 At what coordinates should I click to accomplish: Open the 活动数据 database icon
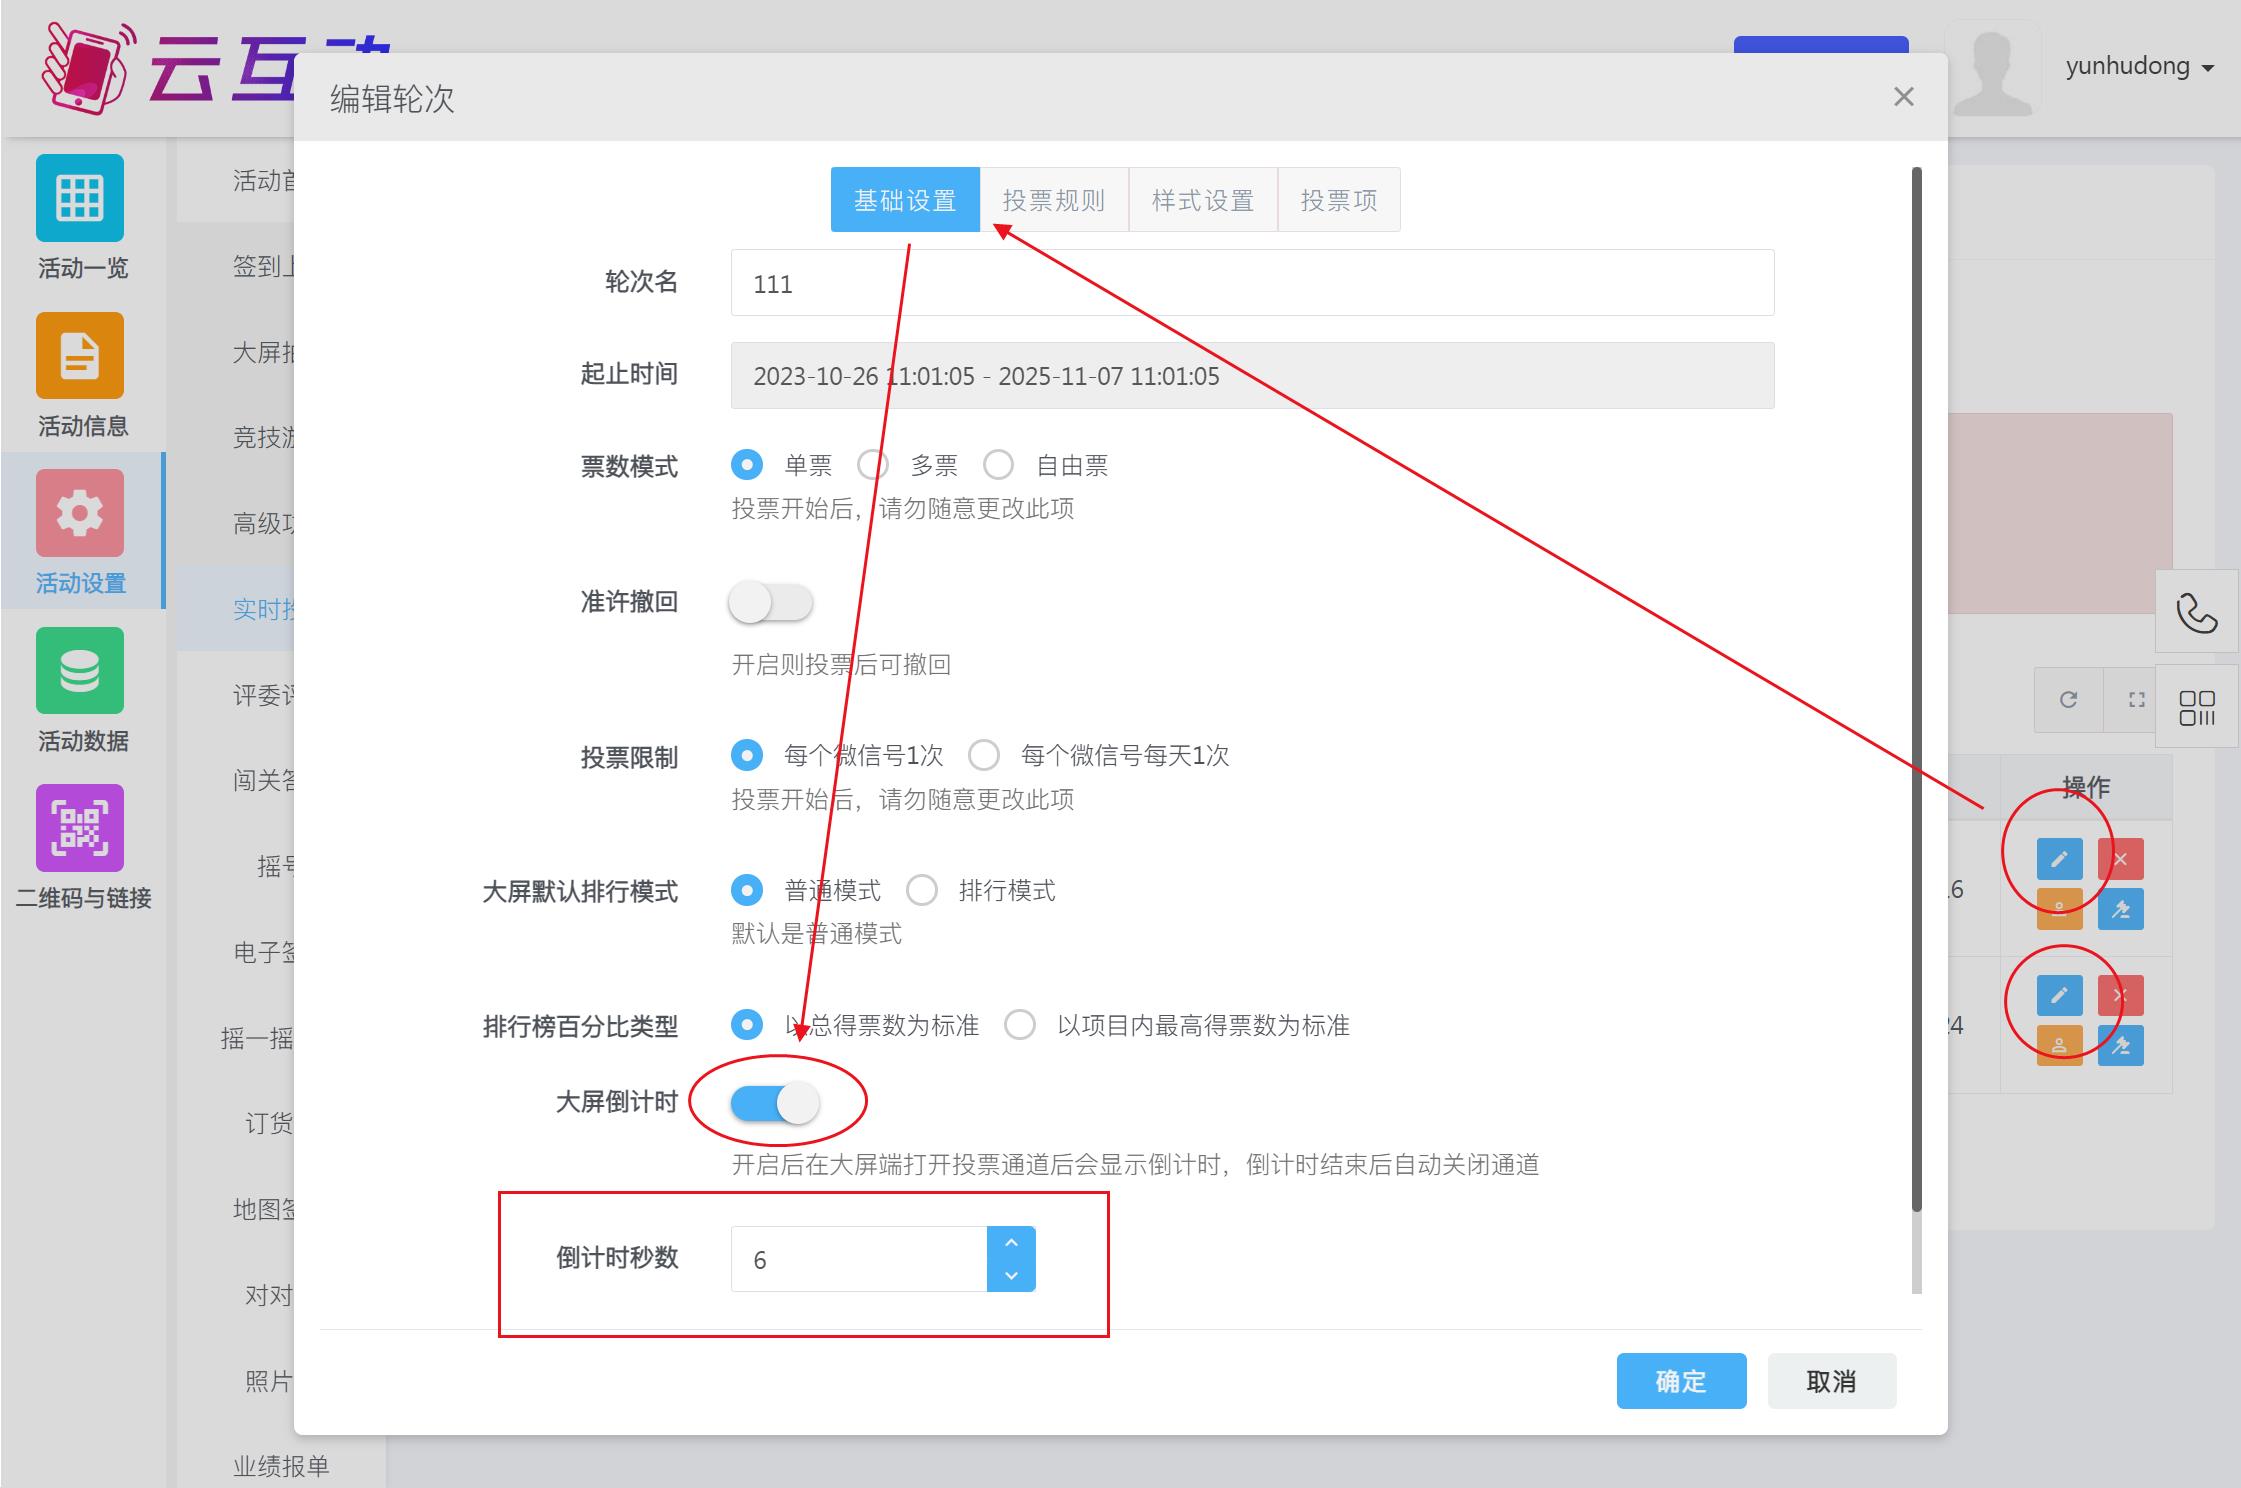click(x=80, y=670)
